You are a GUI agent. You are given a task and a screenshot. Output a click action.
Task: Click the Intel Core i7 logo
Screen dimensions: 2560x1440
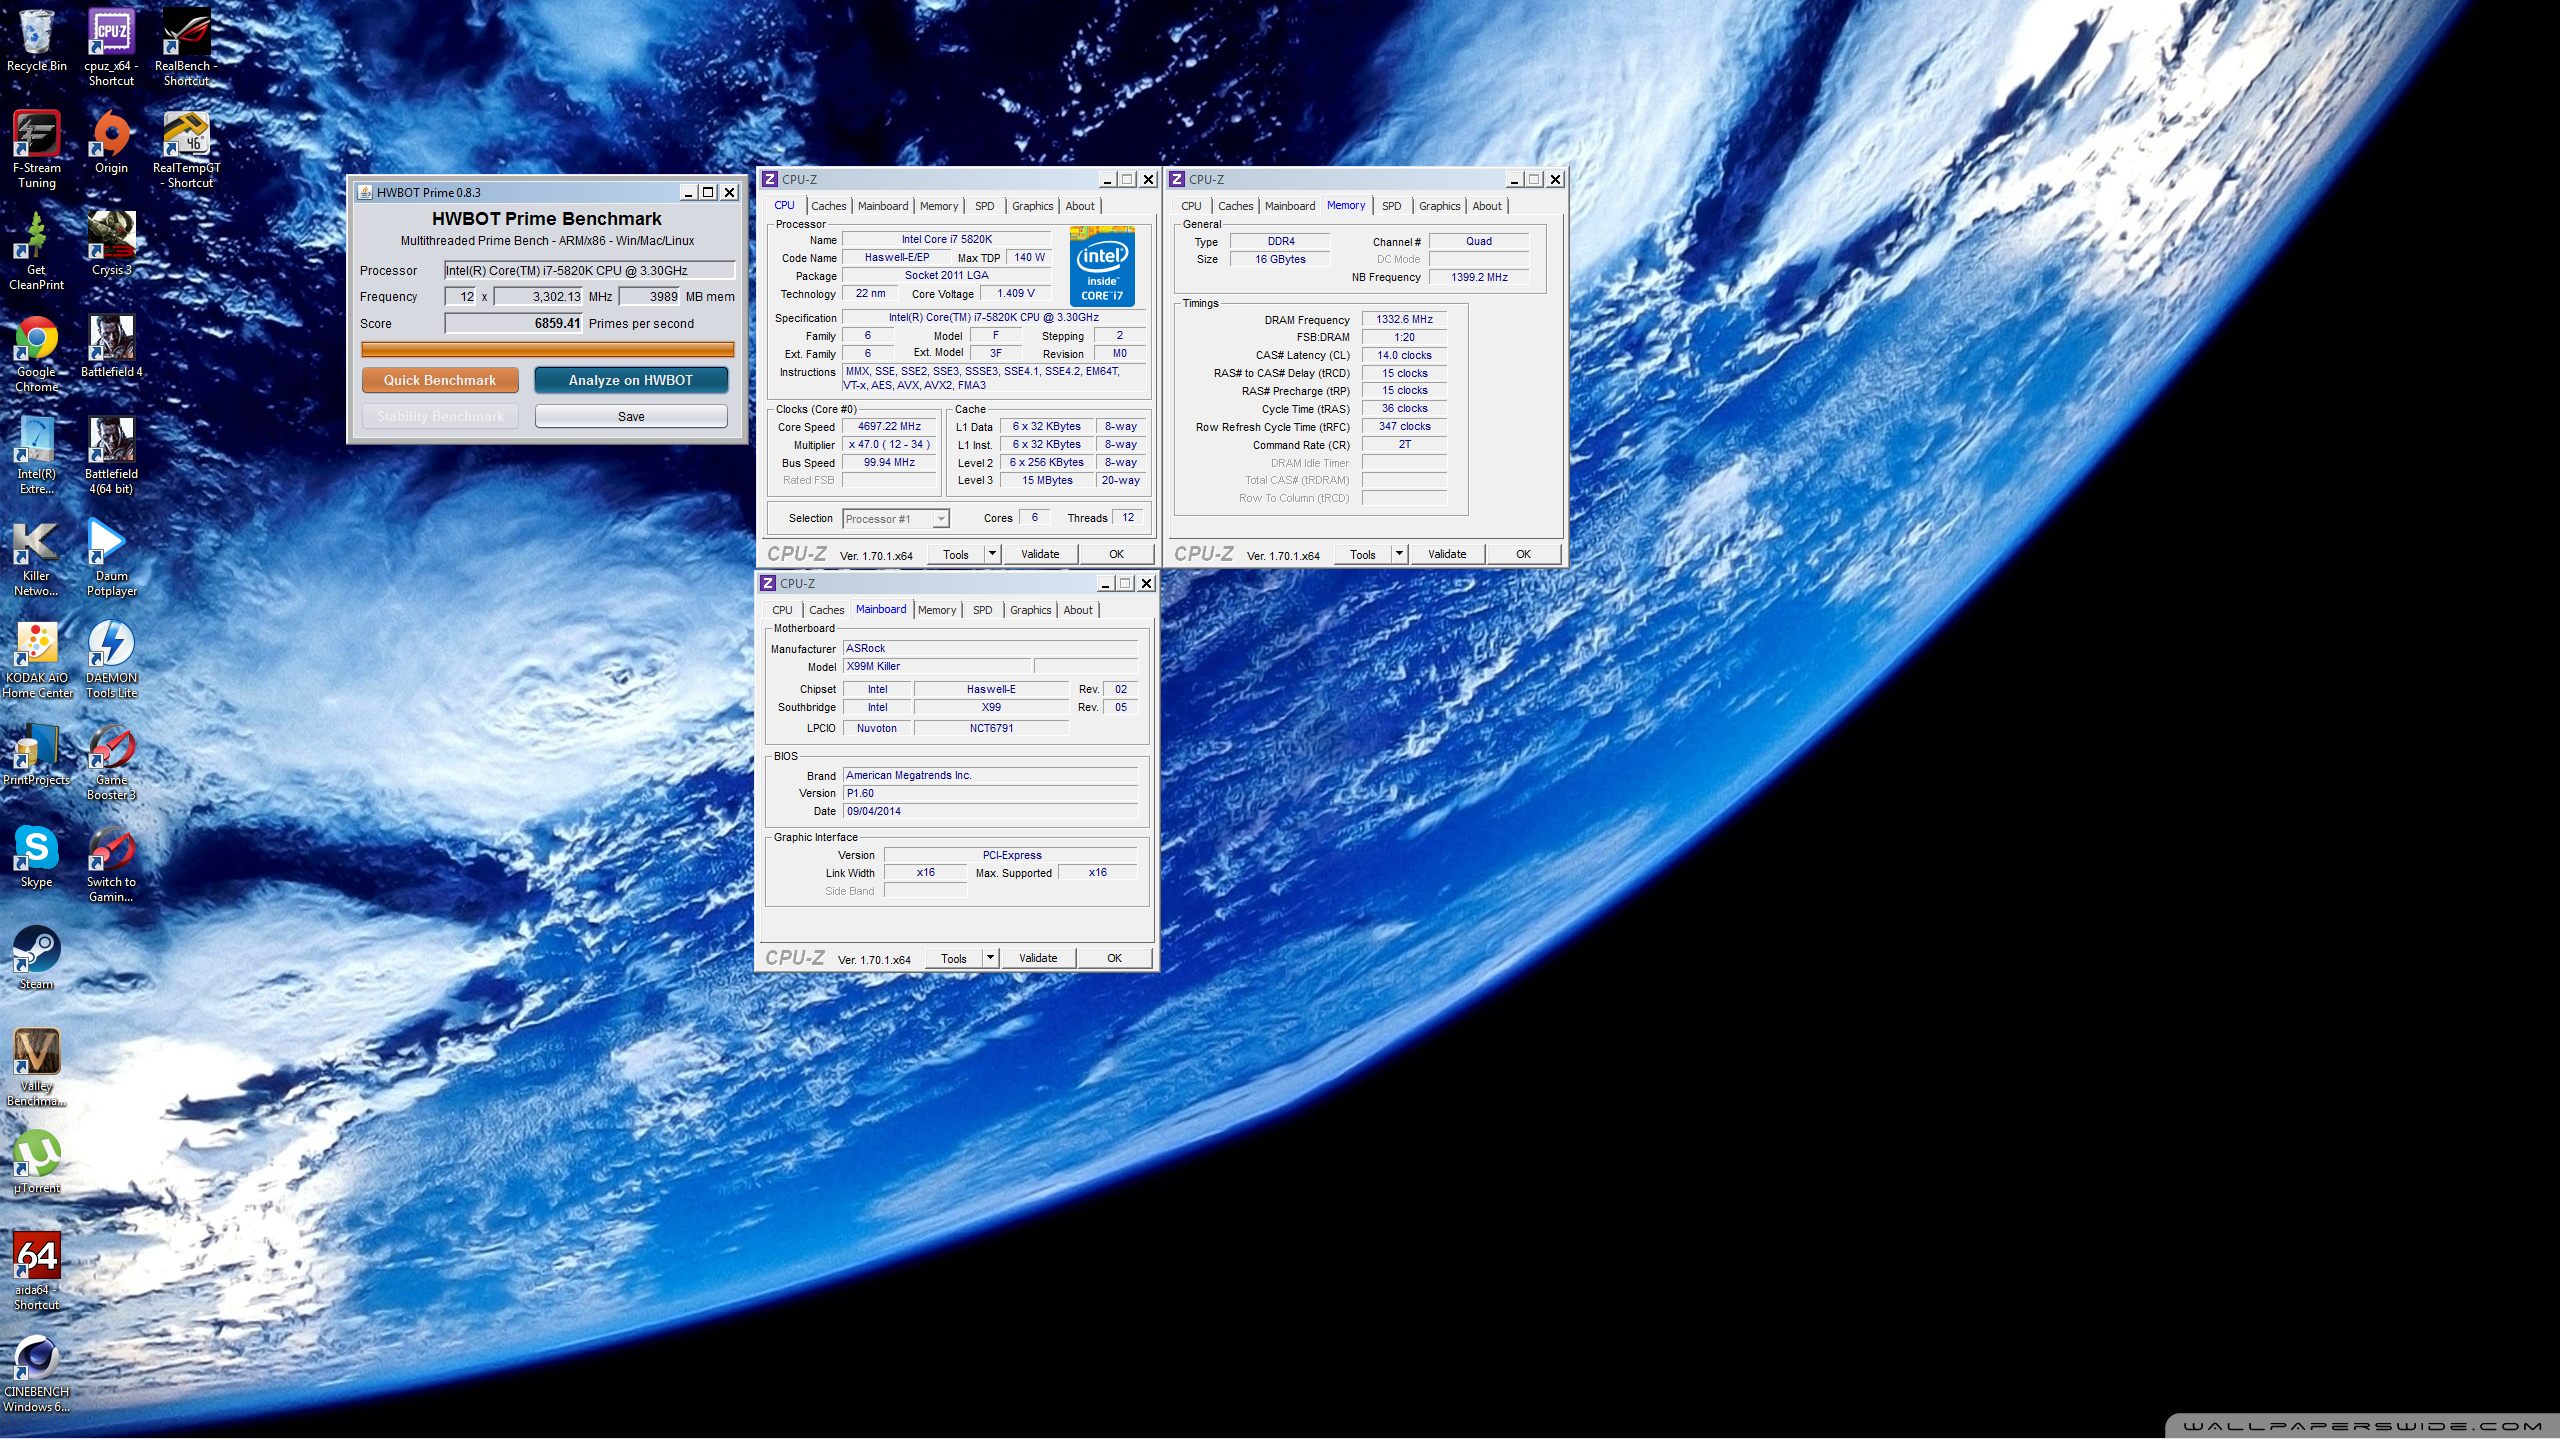[x=1101, y=265]
